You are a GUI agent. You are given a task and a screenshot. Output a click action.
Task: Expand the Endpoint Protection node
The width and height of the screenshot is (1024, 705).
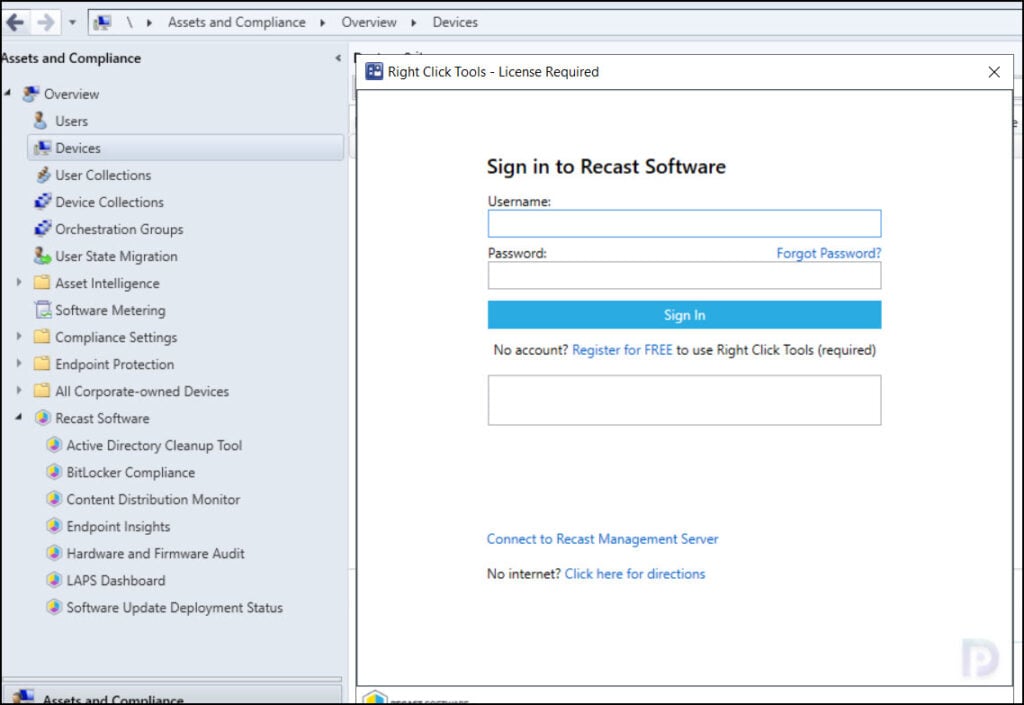(19, 364)
